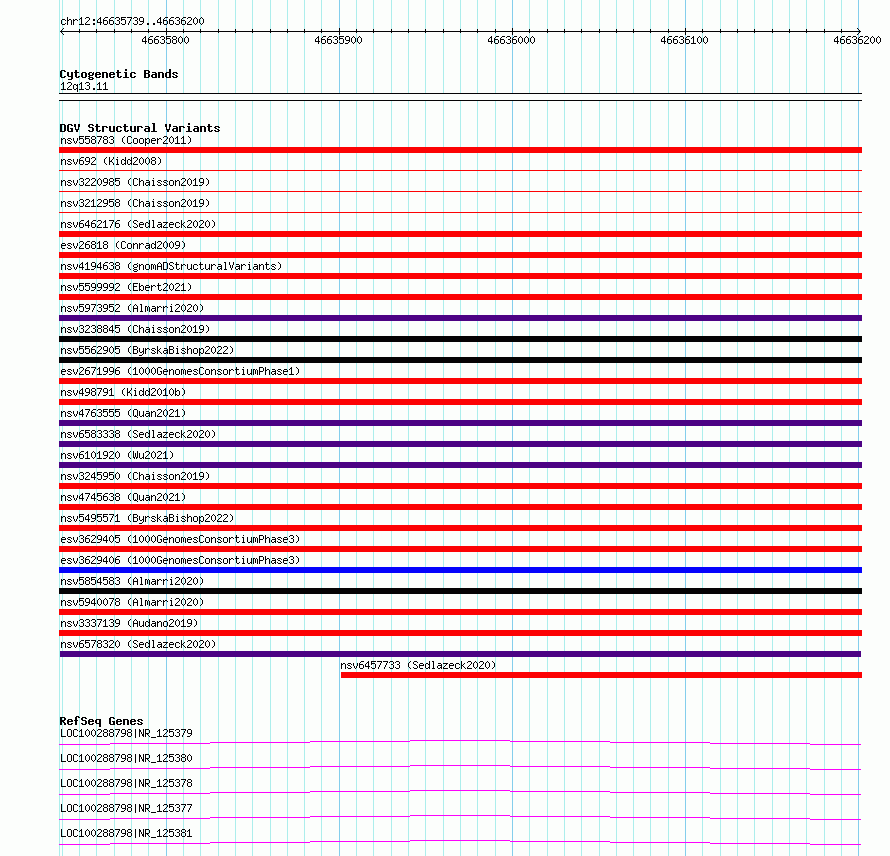Click nsv6462176 (Sedlazeck2020) label
This screenshot has width=890, height=856.
(138, 224)
